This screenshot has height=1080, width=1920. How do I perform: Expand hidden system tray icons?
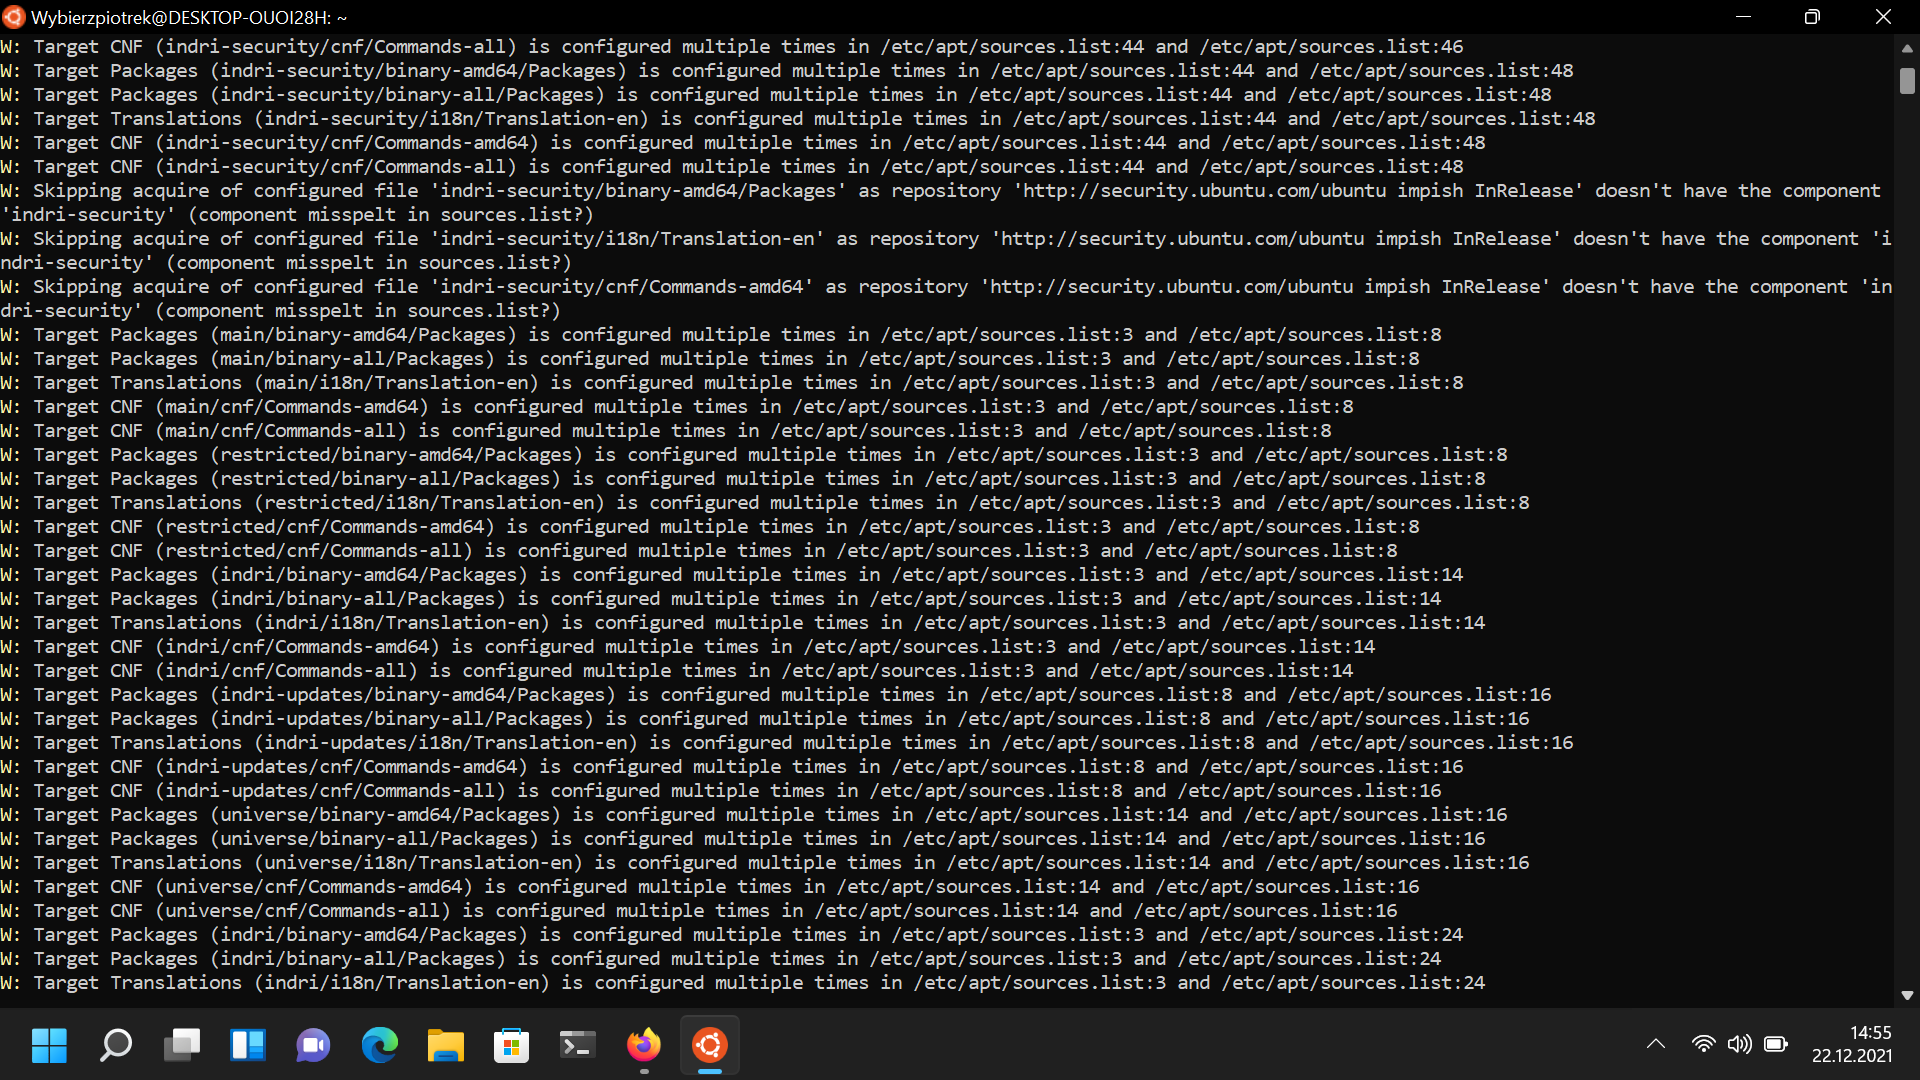[x=1657, y=1044]
